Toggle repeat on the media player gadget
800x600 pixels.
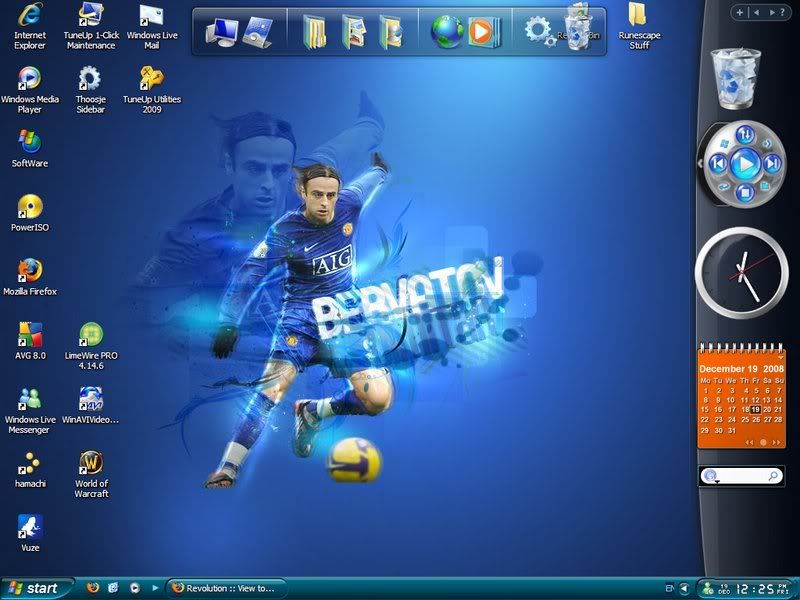(723, 187)
